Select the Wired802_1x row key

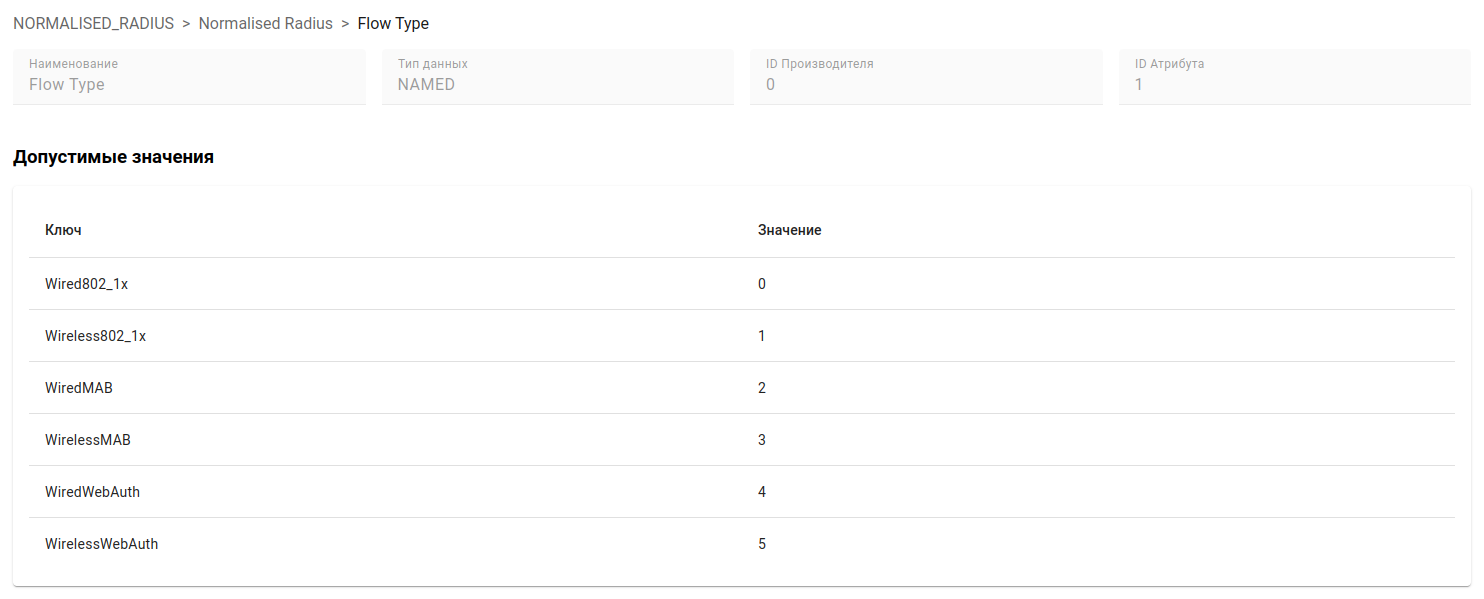pos(86,284)
